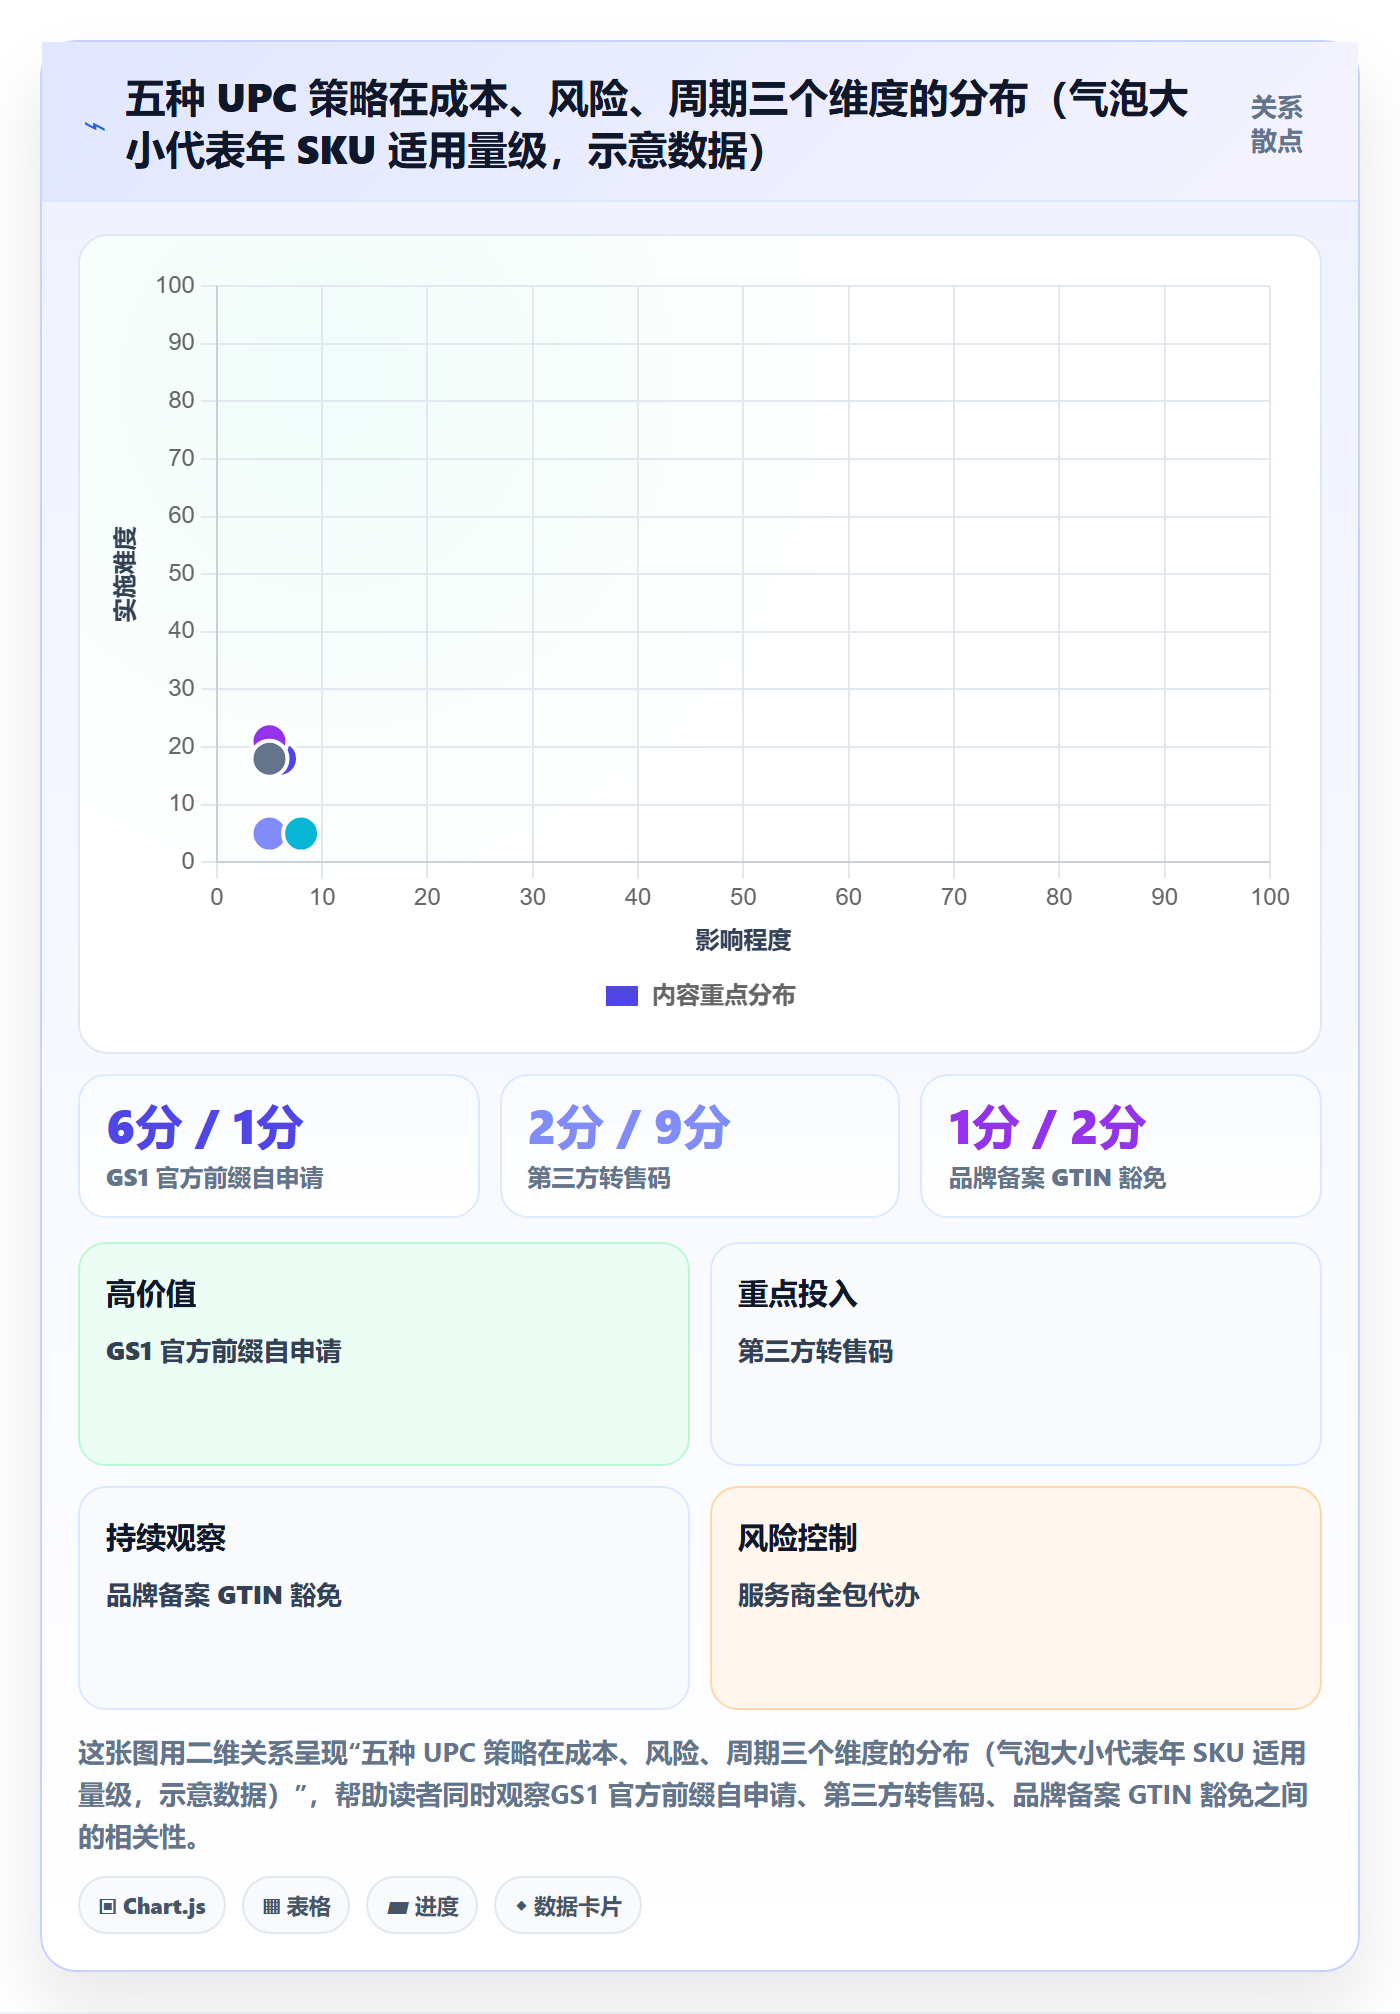Click 服务商全包代办 in the 风险控制 card
The image size is (1400, 2014).
(829, 1596)
